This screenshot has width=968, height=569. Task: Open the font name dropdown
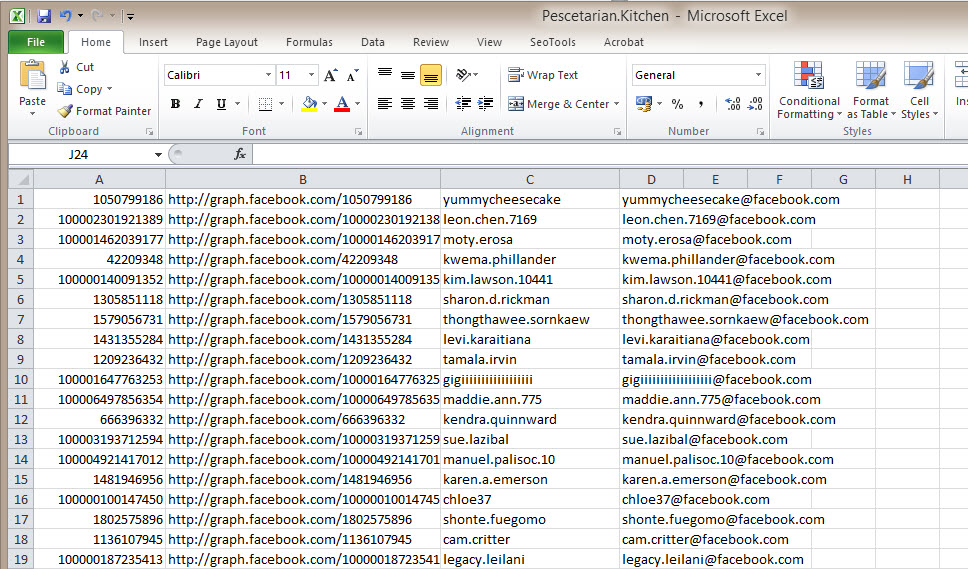(x=269, y=75)
